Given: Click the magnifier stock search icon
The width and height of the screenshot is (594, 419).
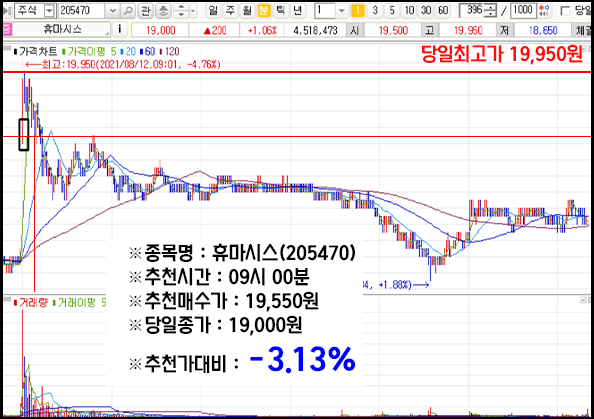Looking at the screenshot, I should point(128,11).
